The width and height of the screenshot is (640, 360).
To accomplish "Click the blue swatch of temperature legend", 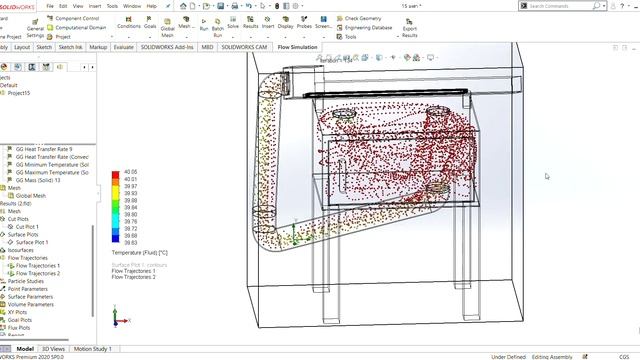I will 116,239.
